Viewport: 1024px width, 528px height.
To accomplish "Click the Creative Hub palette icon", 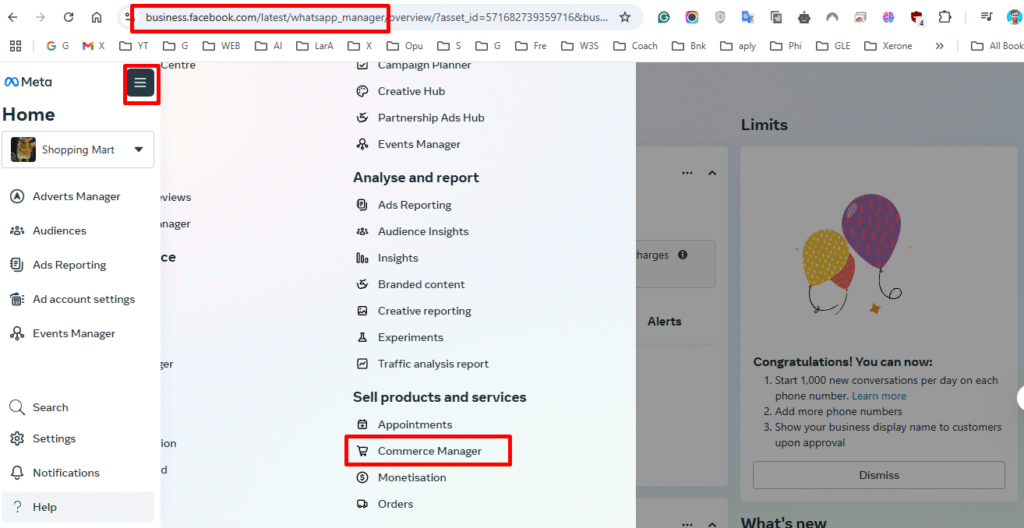I will coord(362,91).
